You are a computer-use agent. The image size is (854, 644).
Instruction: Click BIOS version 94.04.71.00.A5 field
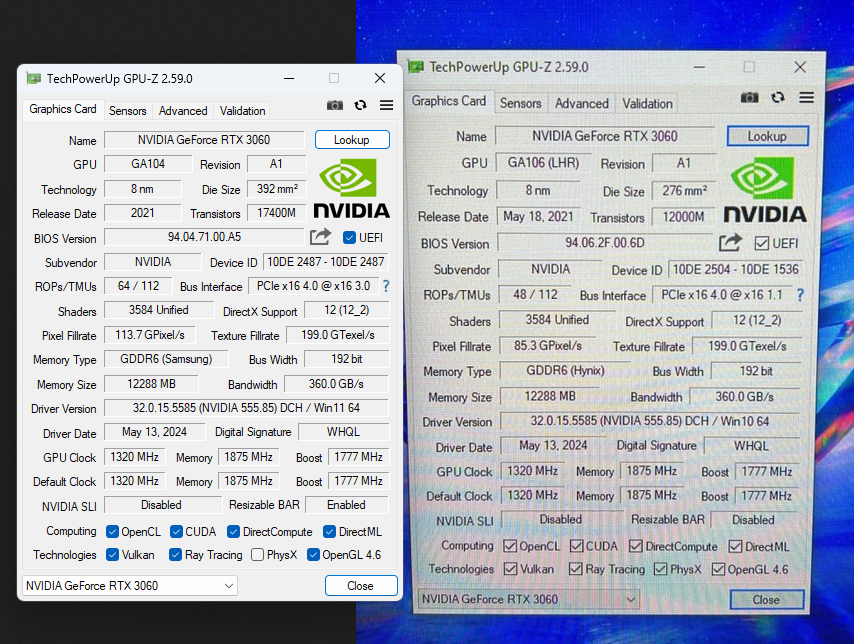point(204,237)
